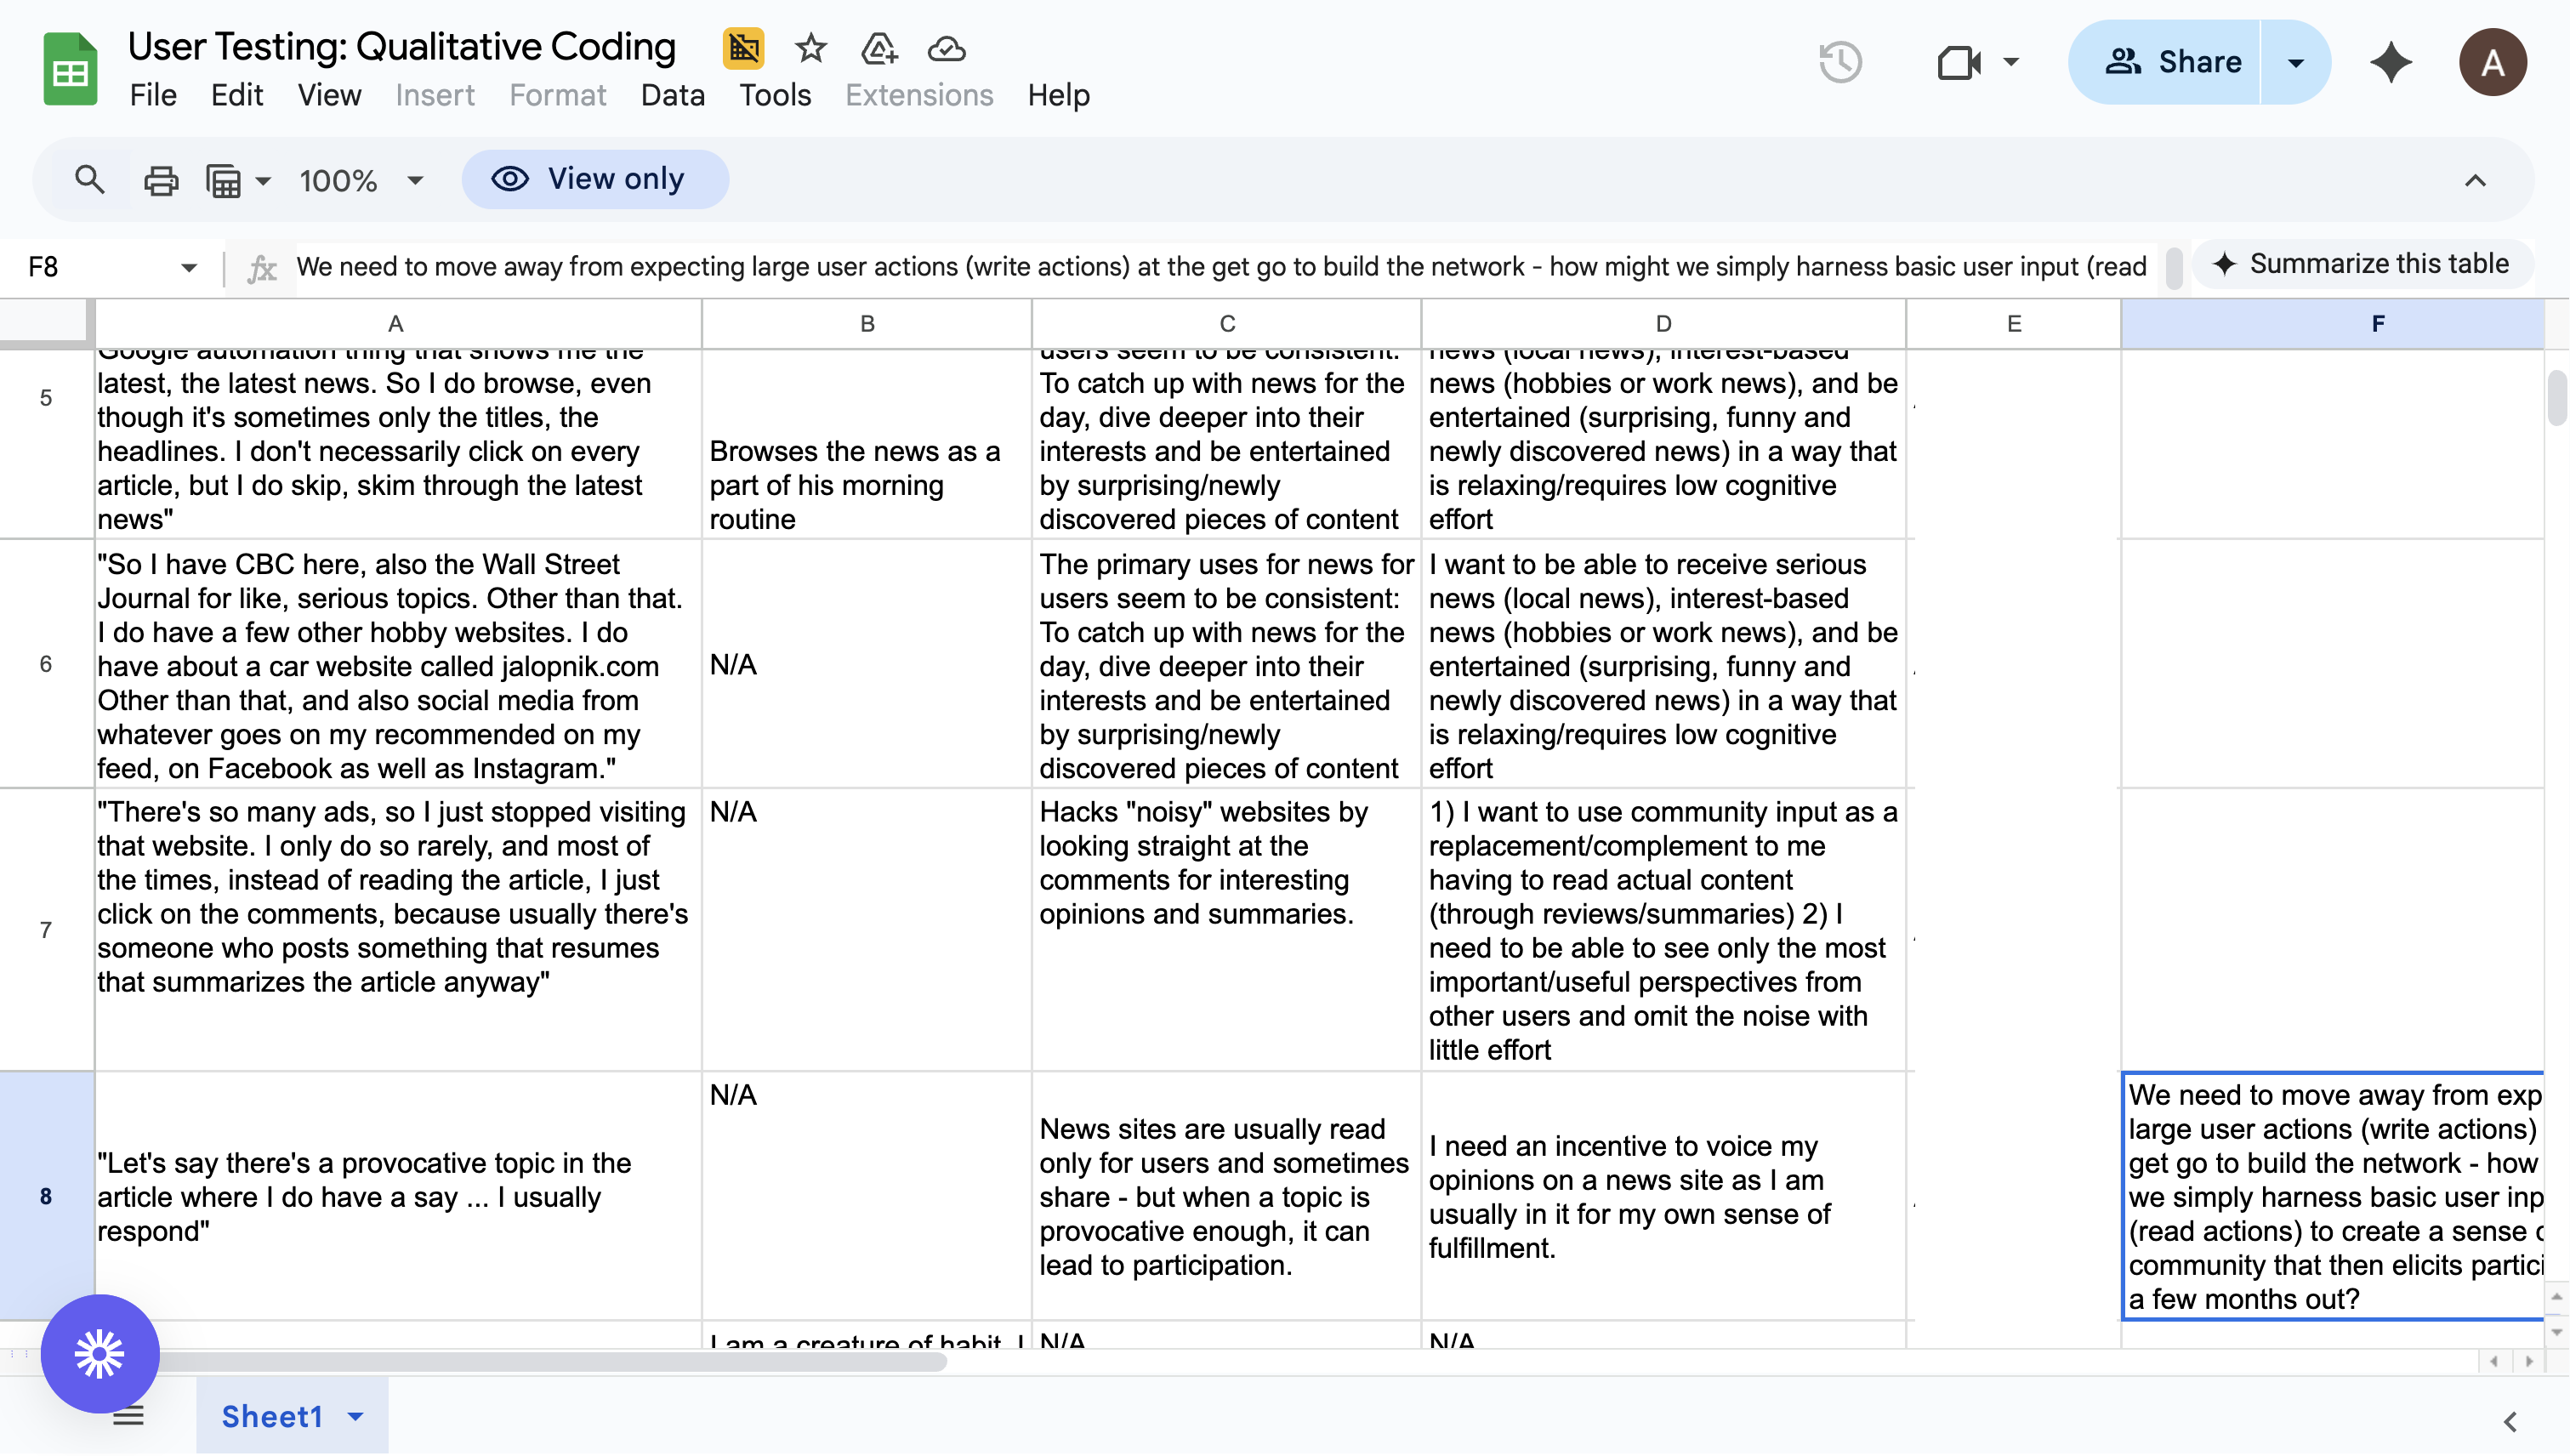
Task: Open the Sheet1 tab dropdown arrow
Action: pos(356,1416)
